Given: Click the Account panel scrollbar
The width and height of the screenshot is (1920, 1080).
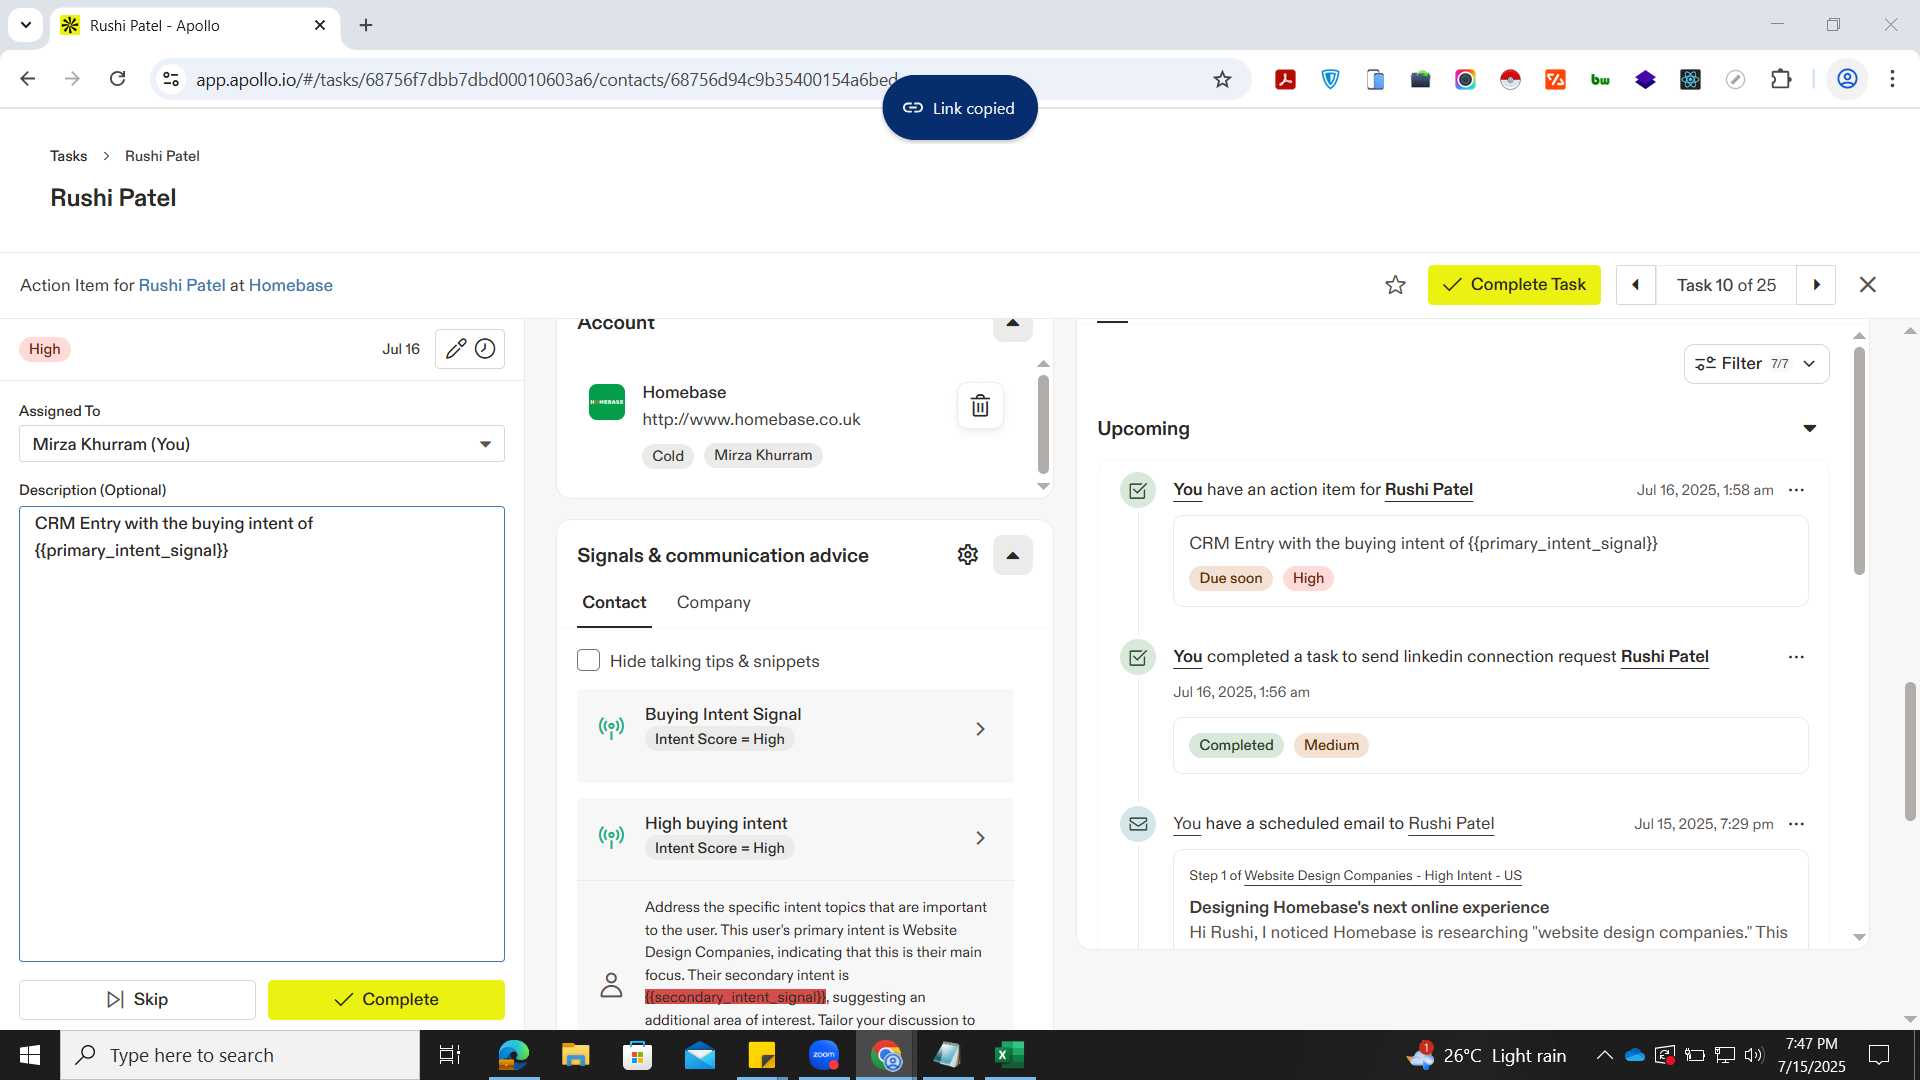Looking at the screenshot, I should pos(1043,424).
